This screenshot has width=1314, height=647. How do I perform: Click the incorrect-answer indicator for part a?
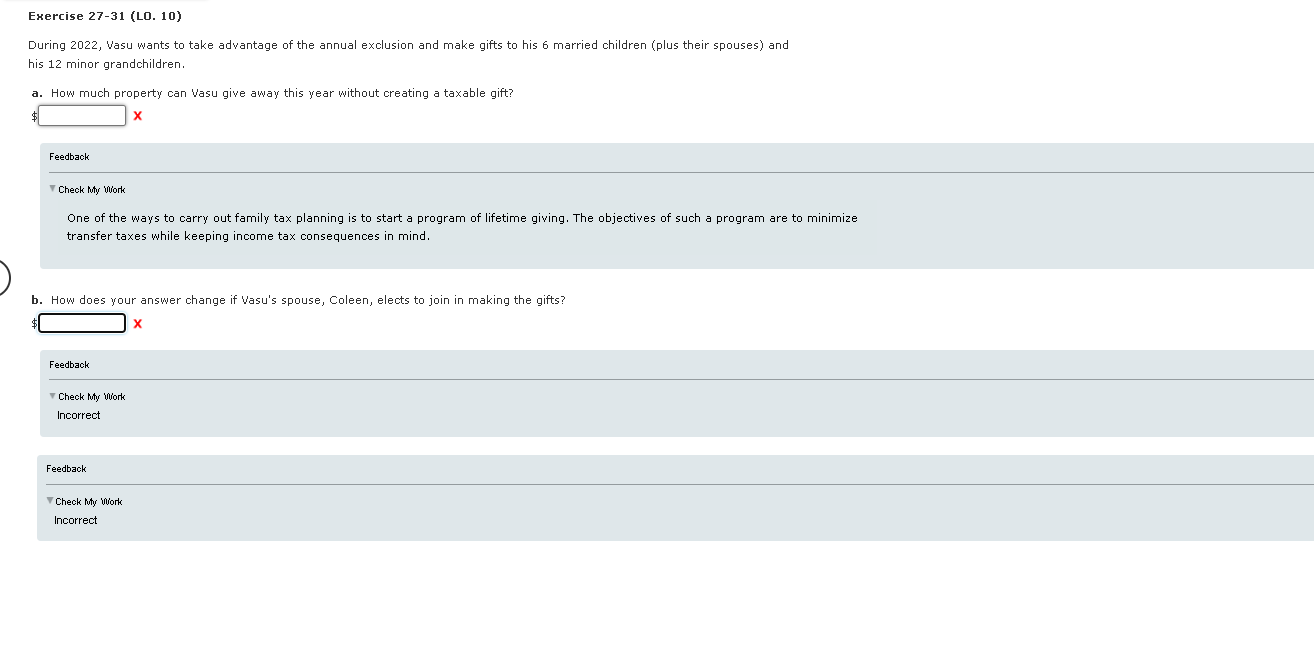137,116
